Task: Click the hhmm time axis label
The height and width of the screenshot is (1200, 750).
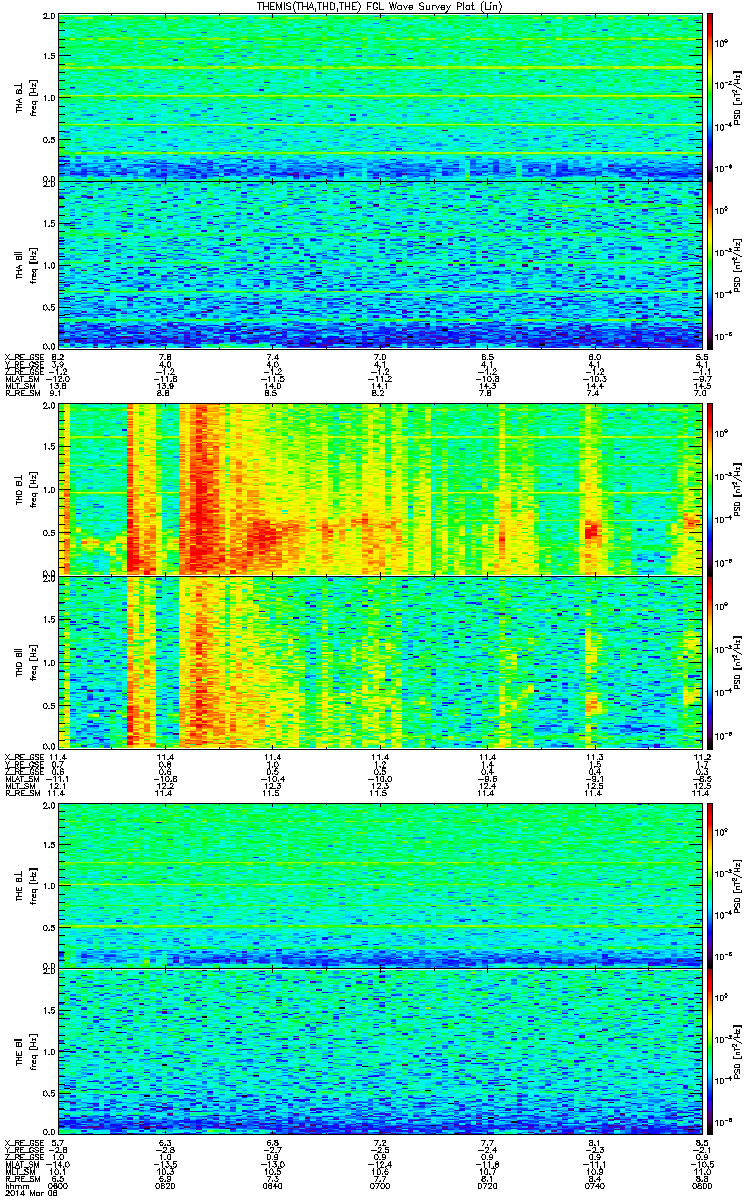Action: point(15,1185)
